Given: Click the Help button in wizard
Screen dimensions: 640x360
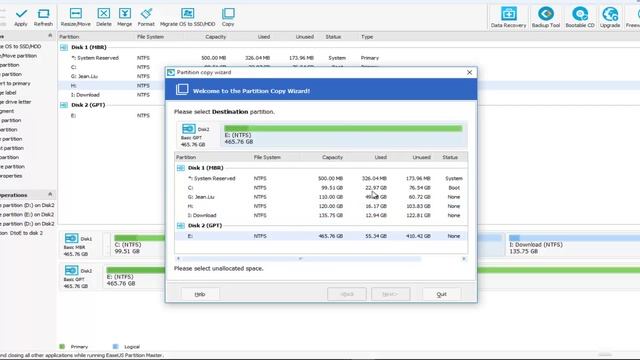Looking at the screenshot, I should point(200,294).
